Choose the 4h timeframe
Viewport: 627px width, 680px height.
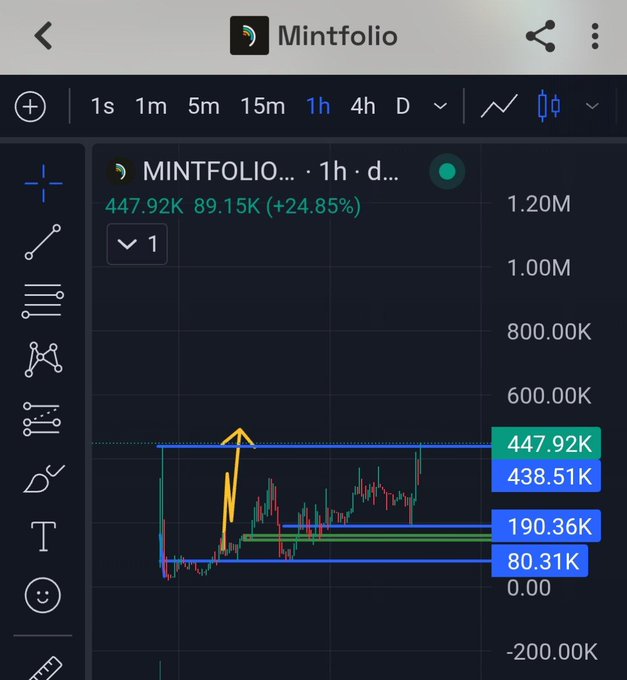click(x=363, y=106)
